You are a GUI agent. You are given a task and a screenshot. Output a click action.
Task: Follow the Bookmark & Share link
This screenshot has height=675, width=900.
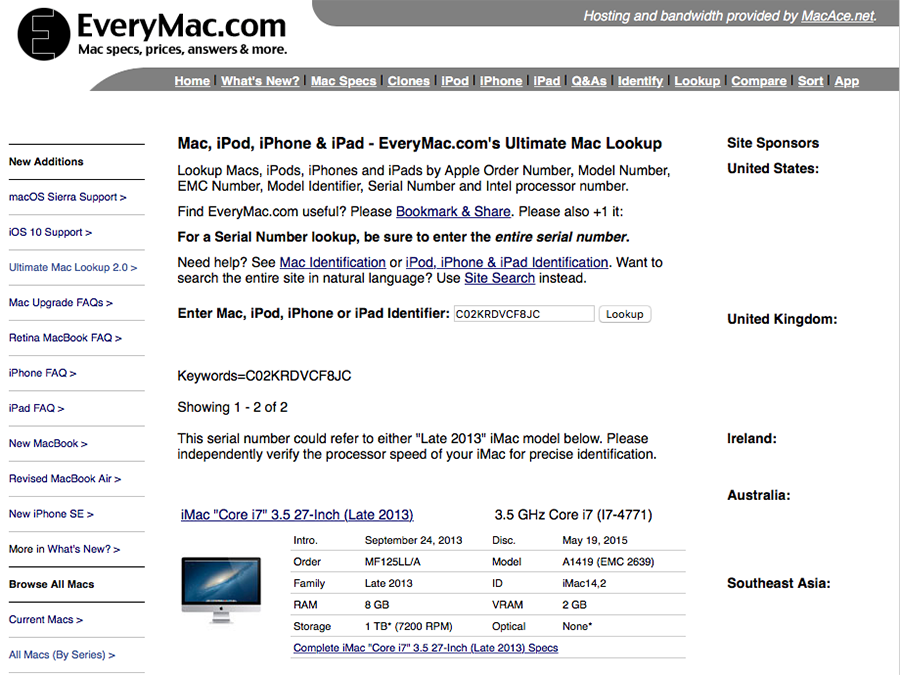(x=453, y=211)
